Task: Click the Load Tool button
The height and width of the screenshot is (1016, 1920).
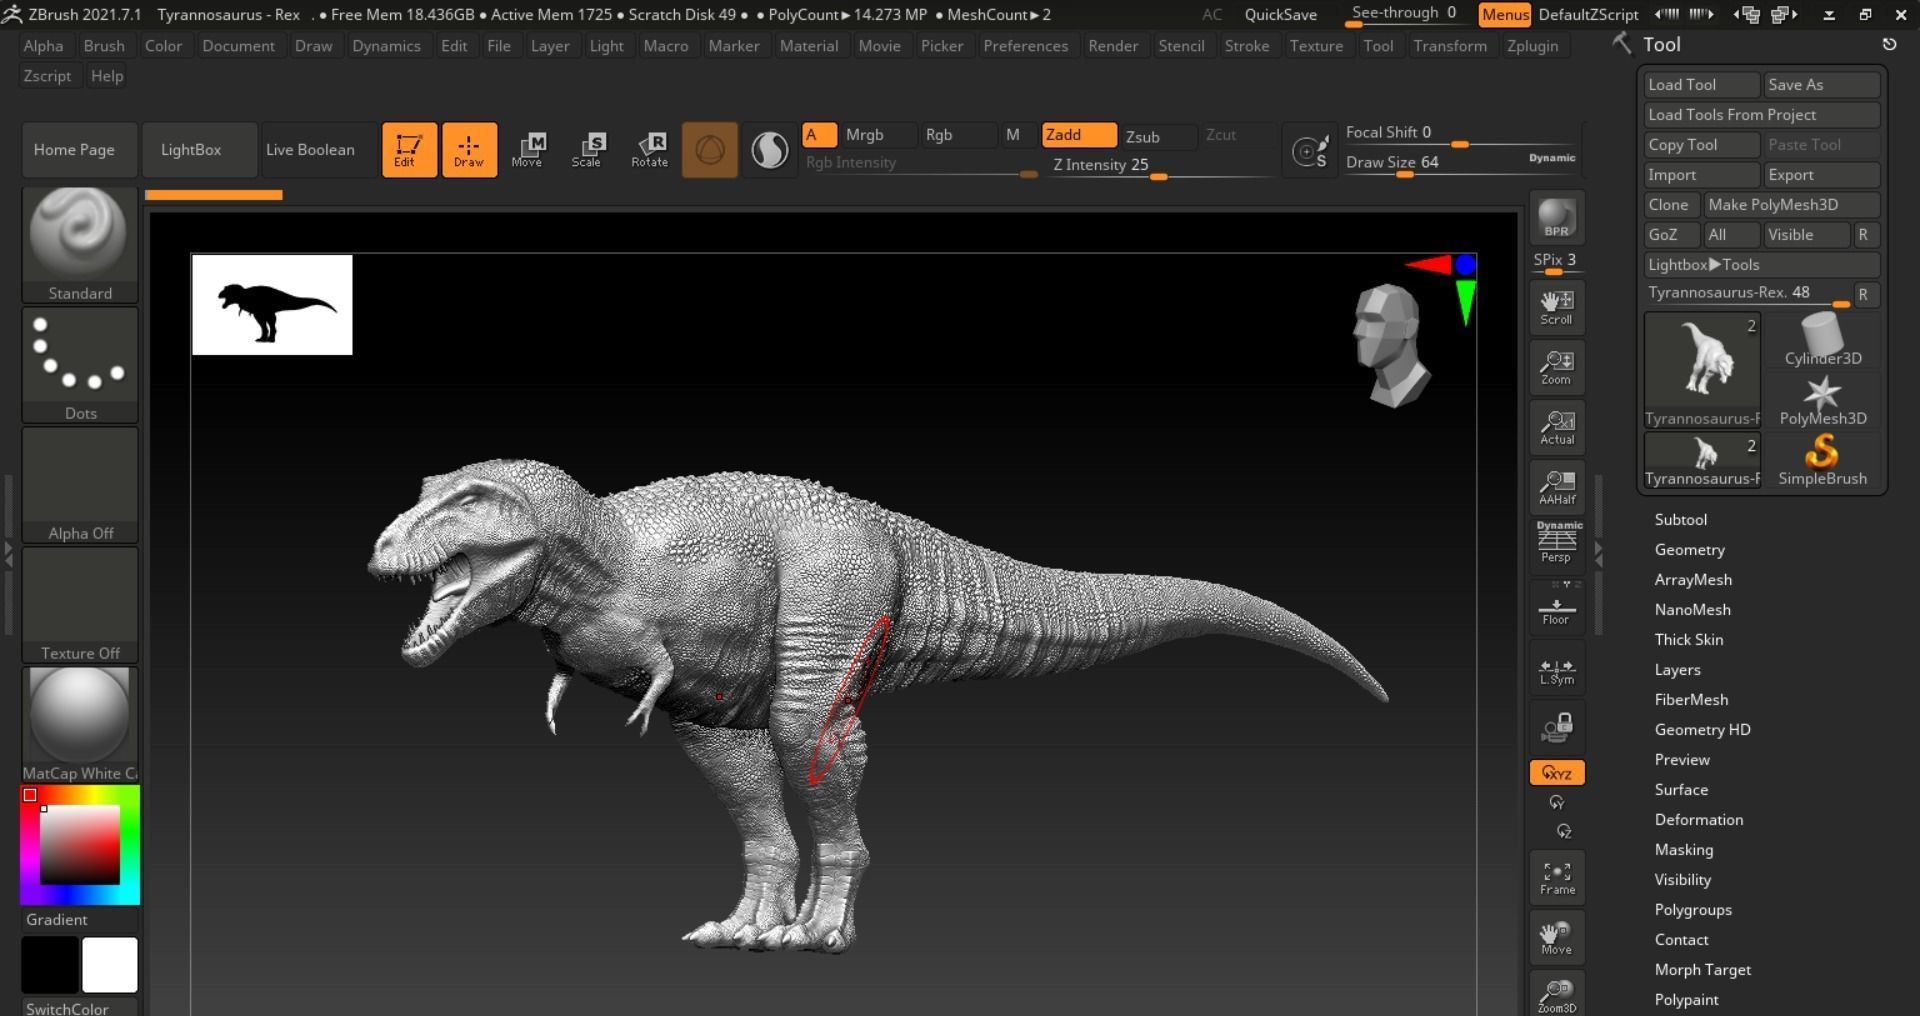Action: 1701,85
